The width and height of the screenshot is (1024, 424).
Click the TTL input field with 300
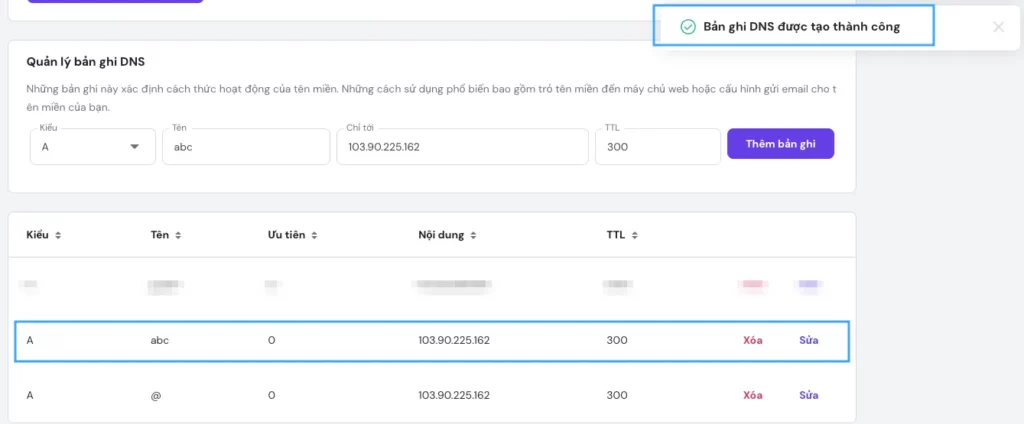[655, 147]
